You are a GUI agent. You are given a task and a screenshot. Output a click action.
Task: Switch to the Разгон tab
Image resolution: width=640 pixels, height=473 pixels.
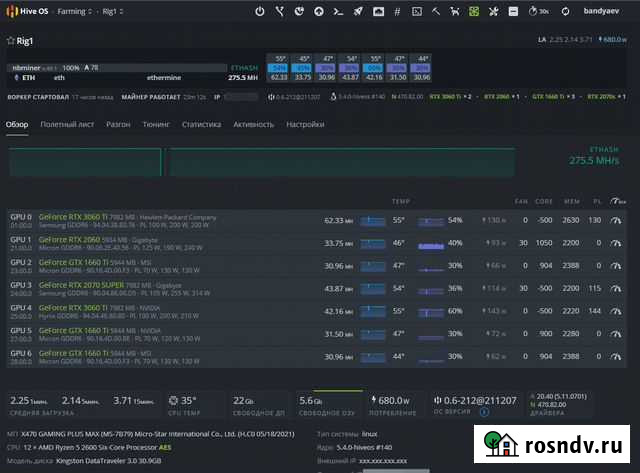tap(118, 125)
